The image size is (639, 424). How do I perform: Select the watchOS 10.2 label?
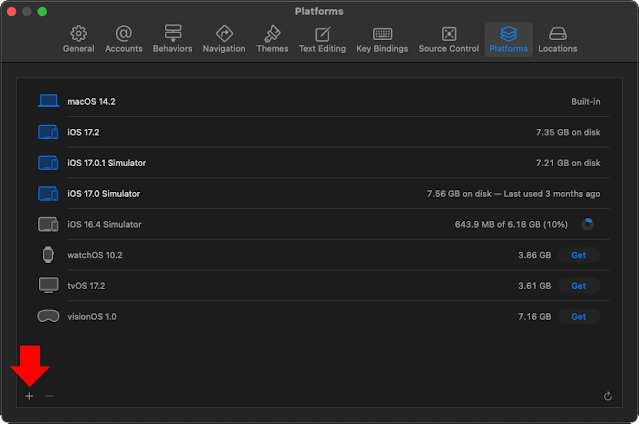pyautogui.click(x=95, y=255)
